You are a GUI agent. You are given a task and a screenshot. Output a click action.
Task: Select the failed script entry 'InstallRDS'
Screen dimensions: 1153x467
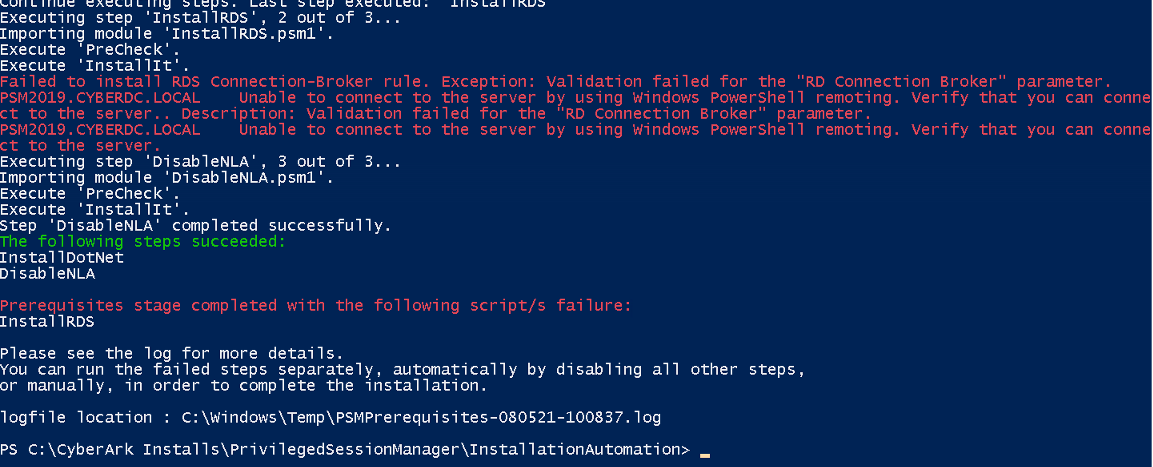point(48,321)
